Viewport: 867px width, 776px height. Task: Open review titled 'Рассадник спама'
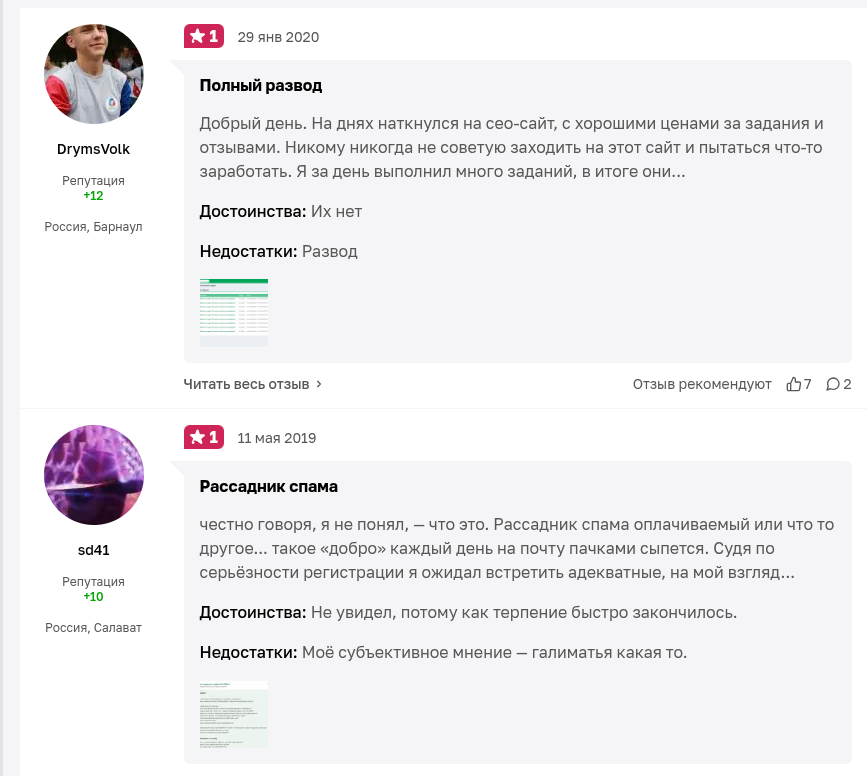(x=269, y=487)
